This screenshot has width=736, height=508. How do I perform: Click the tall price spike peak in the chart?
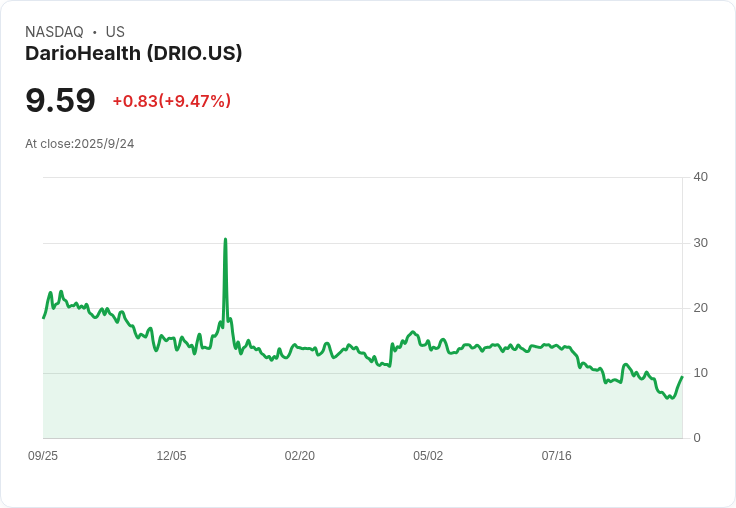coord(225,240)
